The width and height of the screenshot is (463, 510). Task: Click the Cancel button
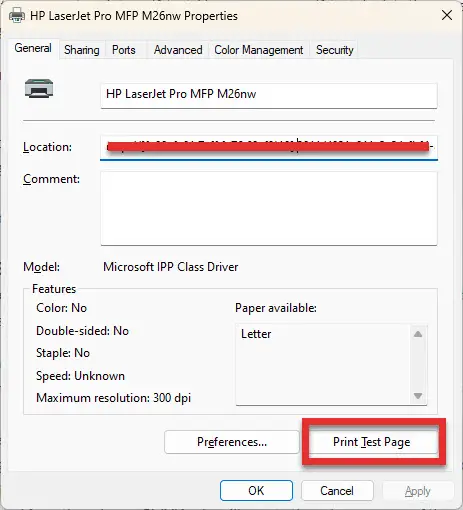click(x=337, y=491)
